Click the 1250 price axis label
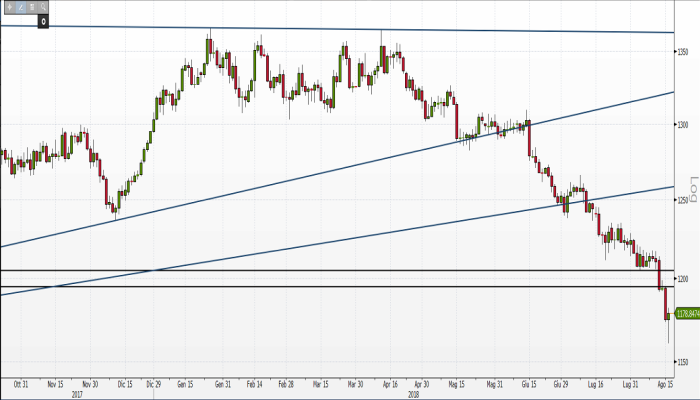Screen dimensions: 700x400 (x=685, y=201)
